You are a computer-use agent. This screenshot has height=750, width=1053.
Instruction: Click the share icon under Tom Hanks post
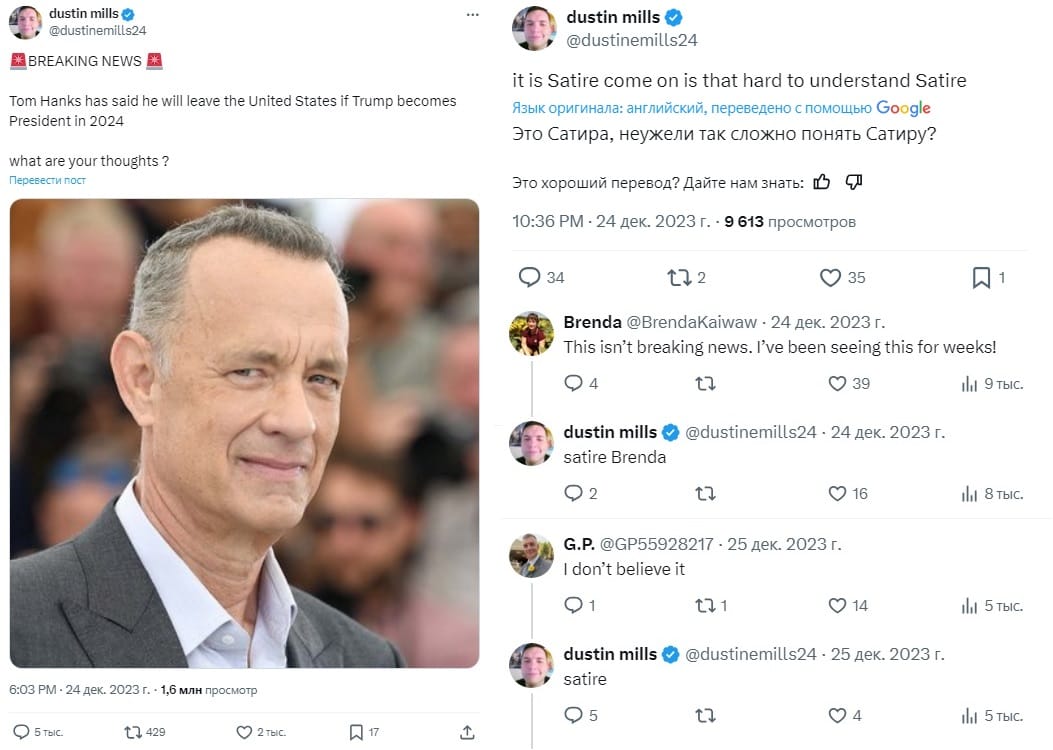click(x=467, y=733)
